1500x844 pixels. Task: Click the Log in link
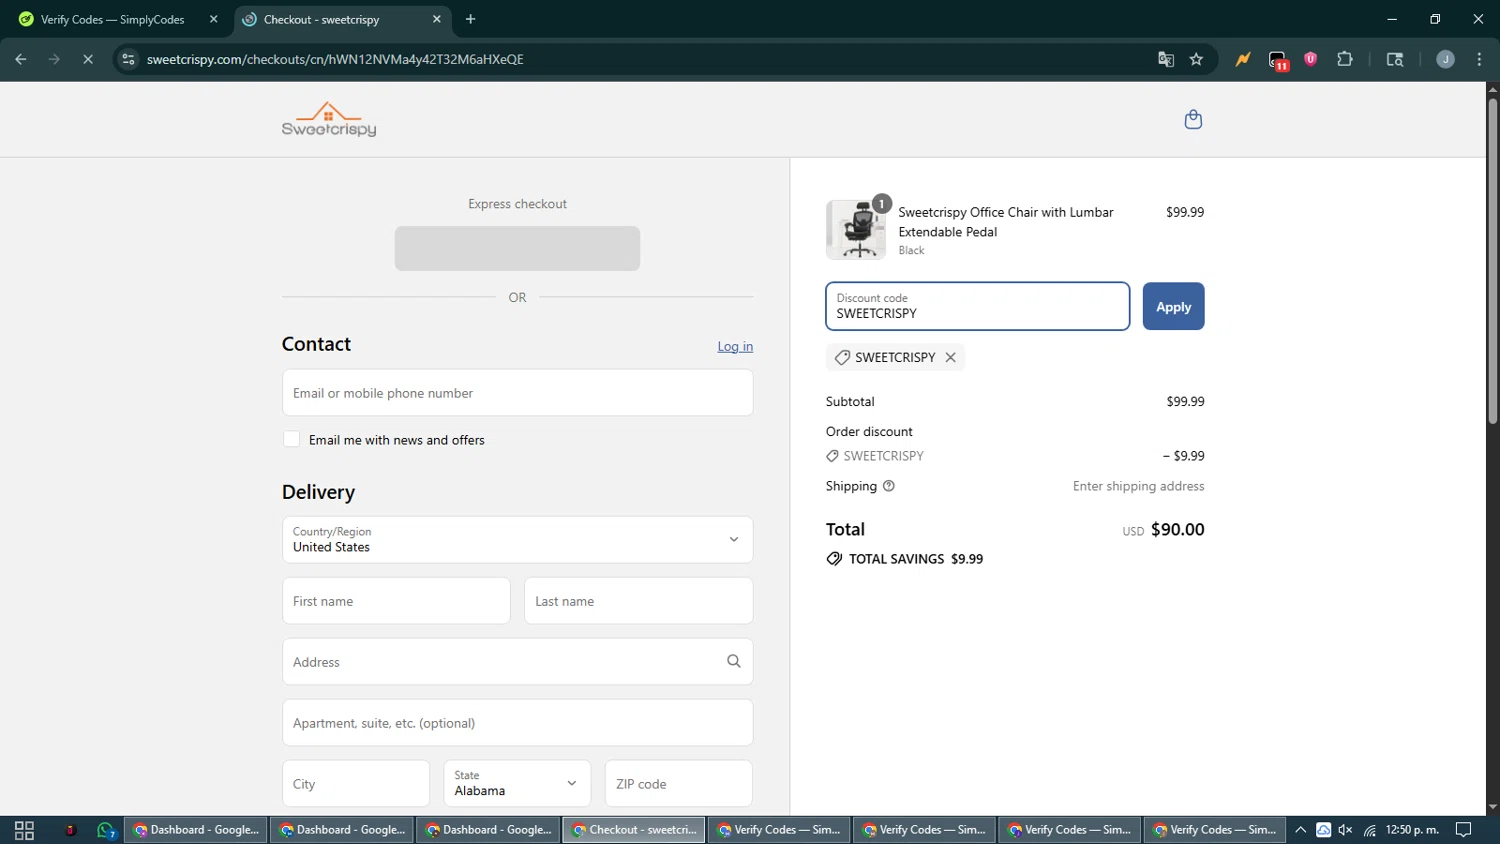pos(735,346)
